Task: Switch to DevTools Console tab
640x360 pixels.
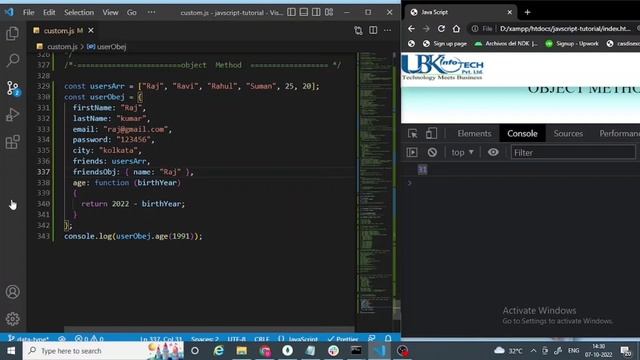Action: 522,133
